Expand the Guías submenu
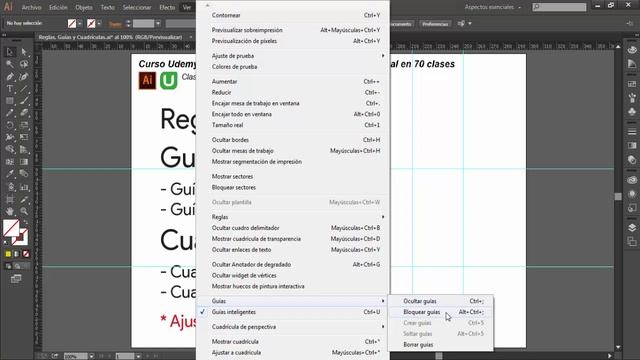The height and width of the screenshot is (360, 640). click(x=293, y=301)
